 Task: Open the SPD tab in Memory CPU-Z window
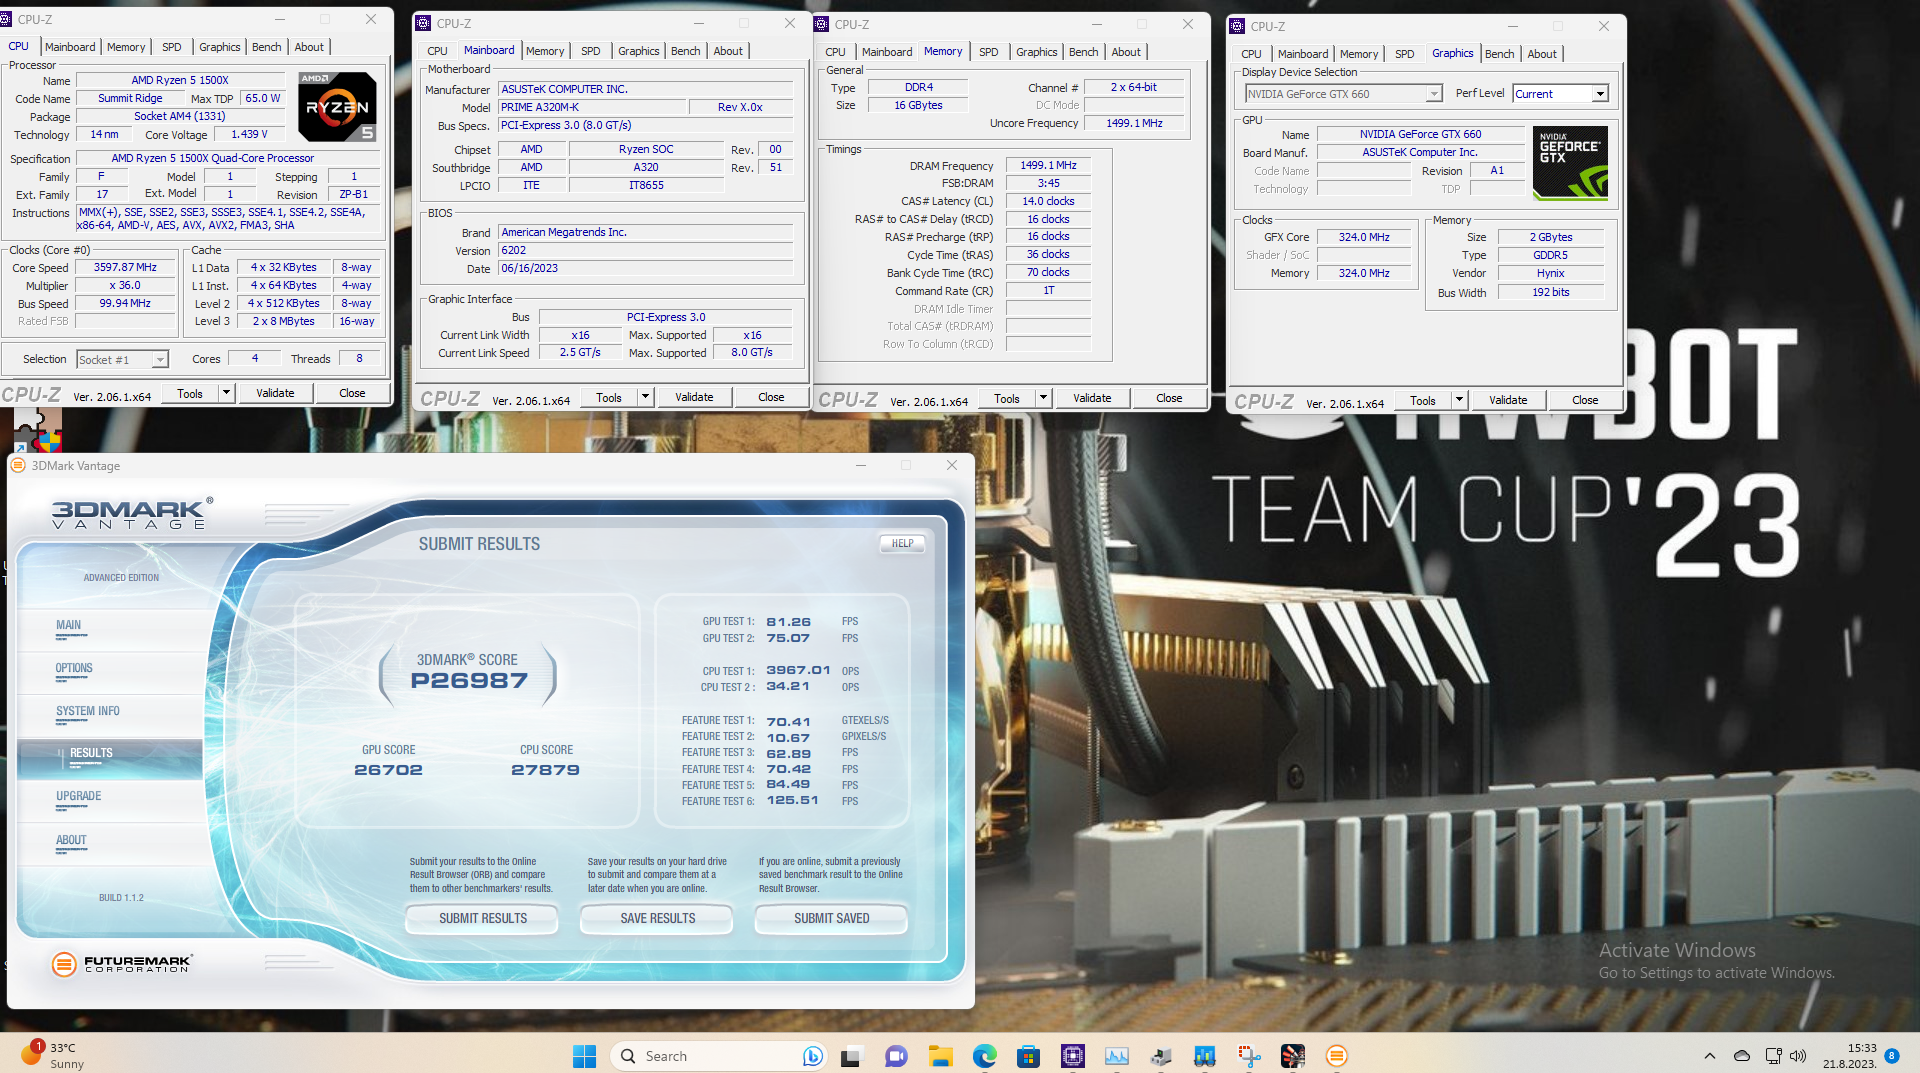[988, 52]
